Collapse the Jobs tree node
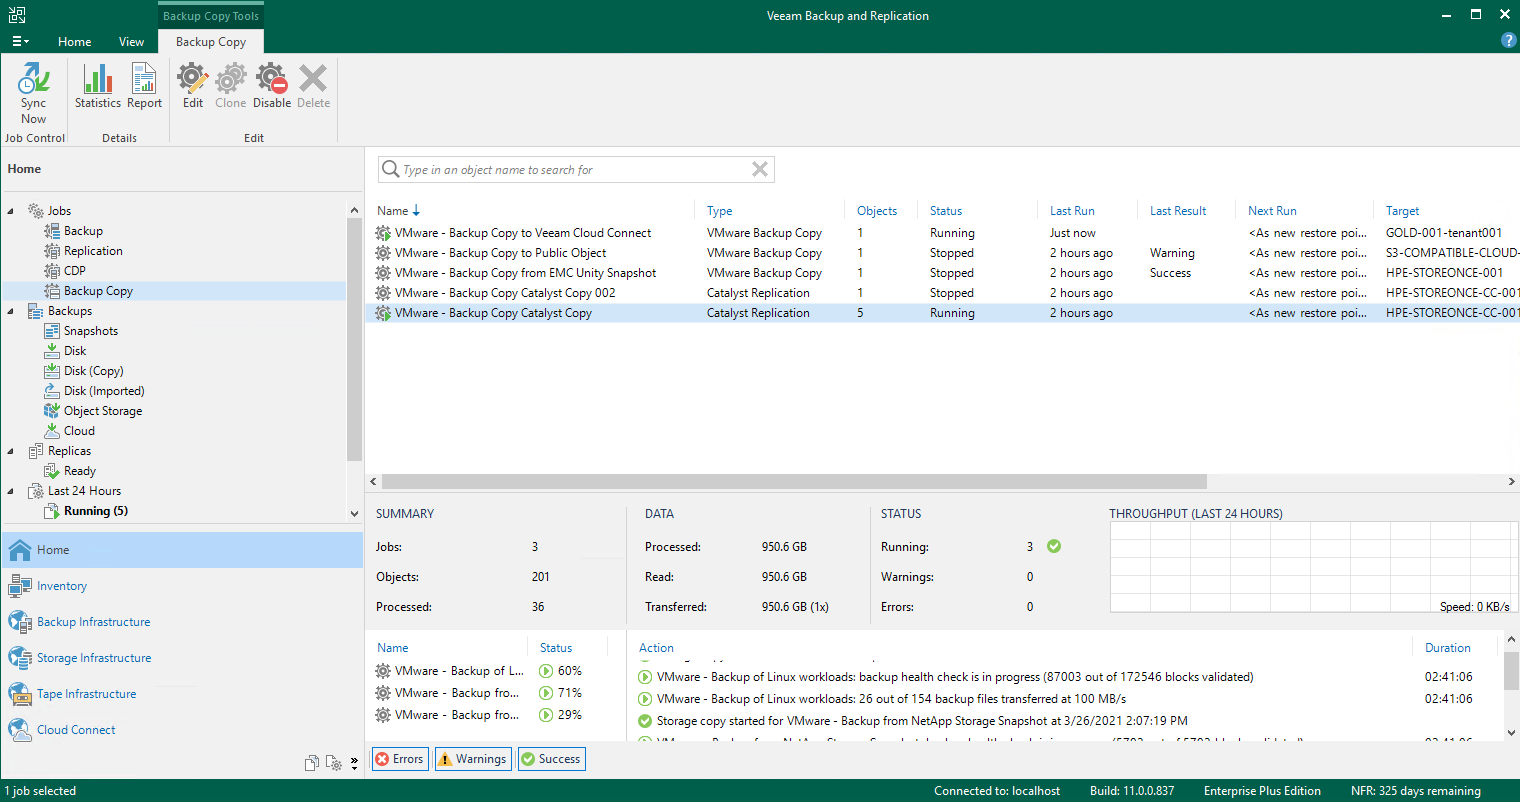1520x802 pixels. [11, 211]
